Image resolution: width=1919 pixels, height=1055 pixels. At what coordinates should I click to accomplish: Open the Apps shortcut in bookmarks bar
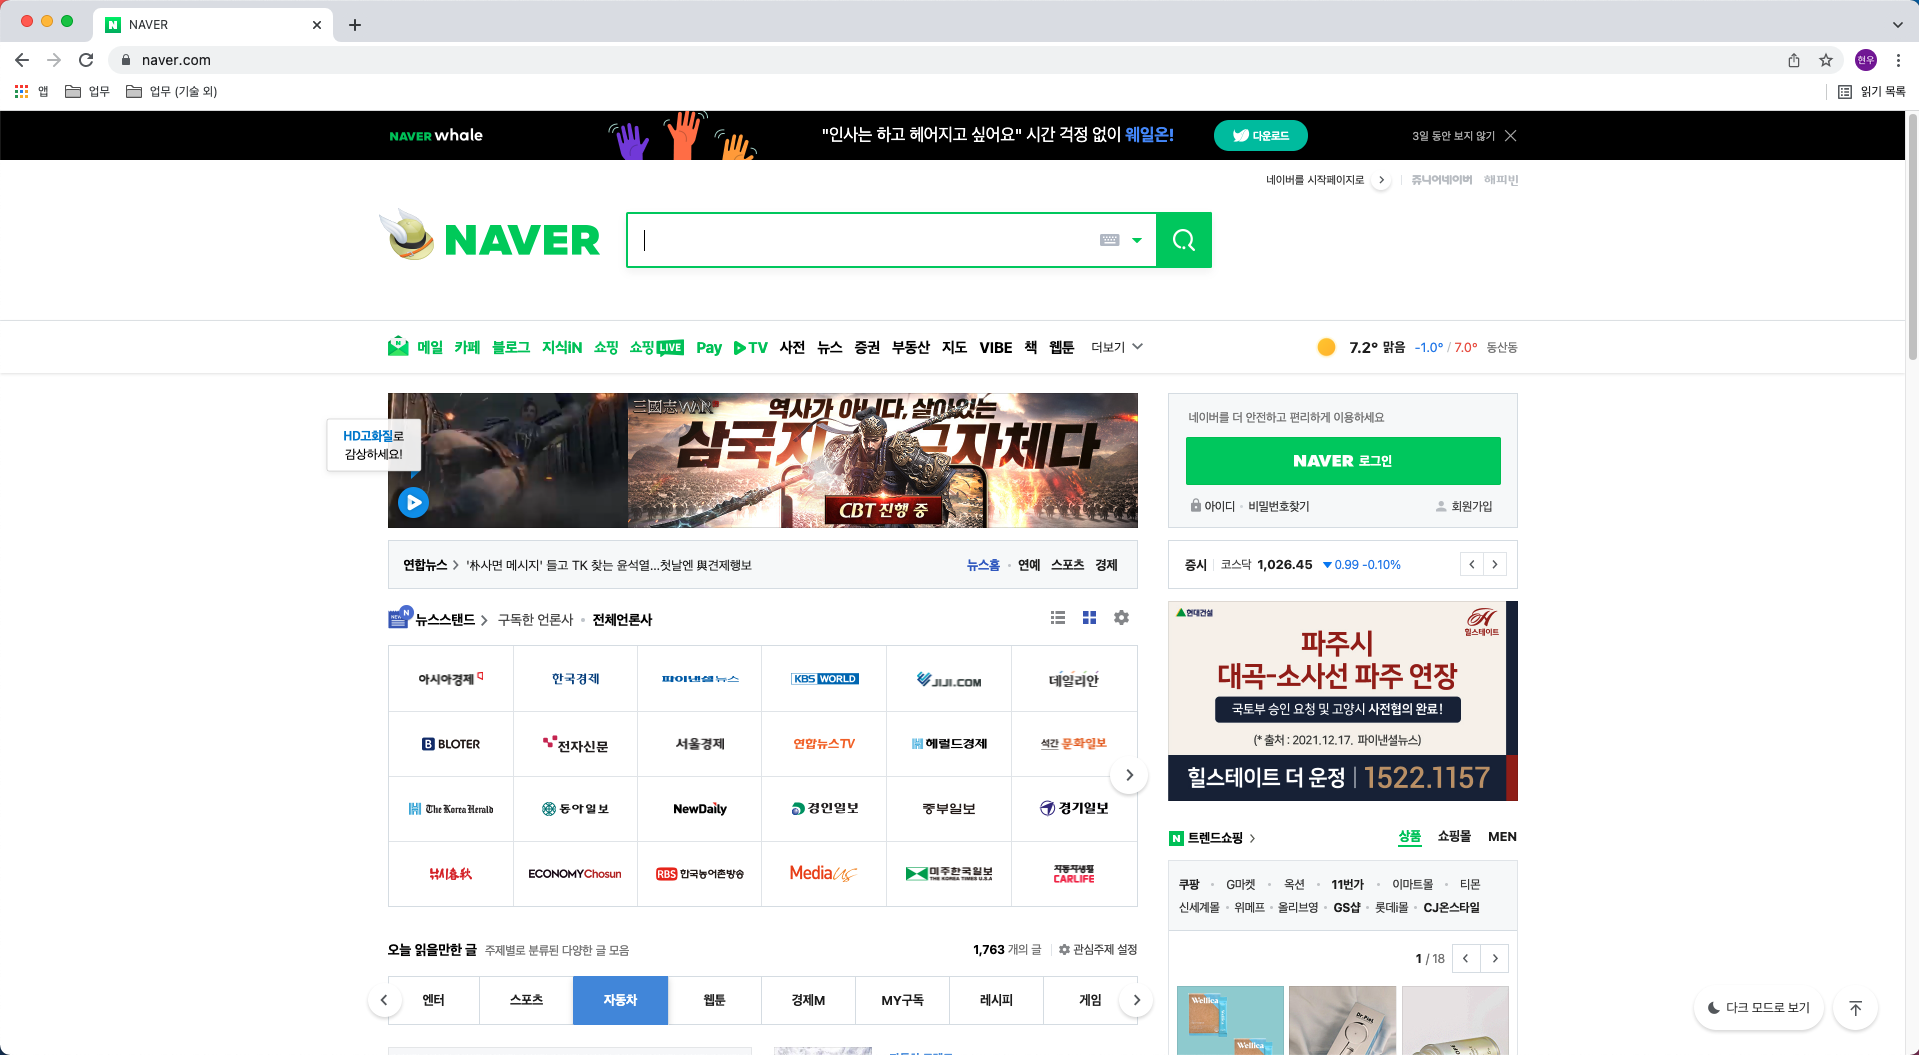click(31, 91)
